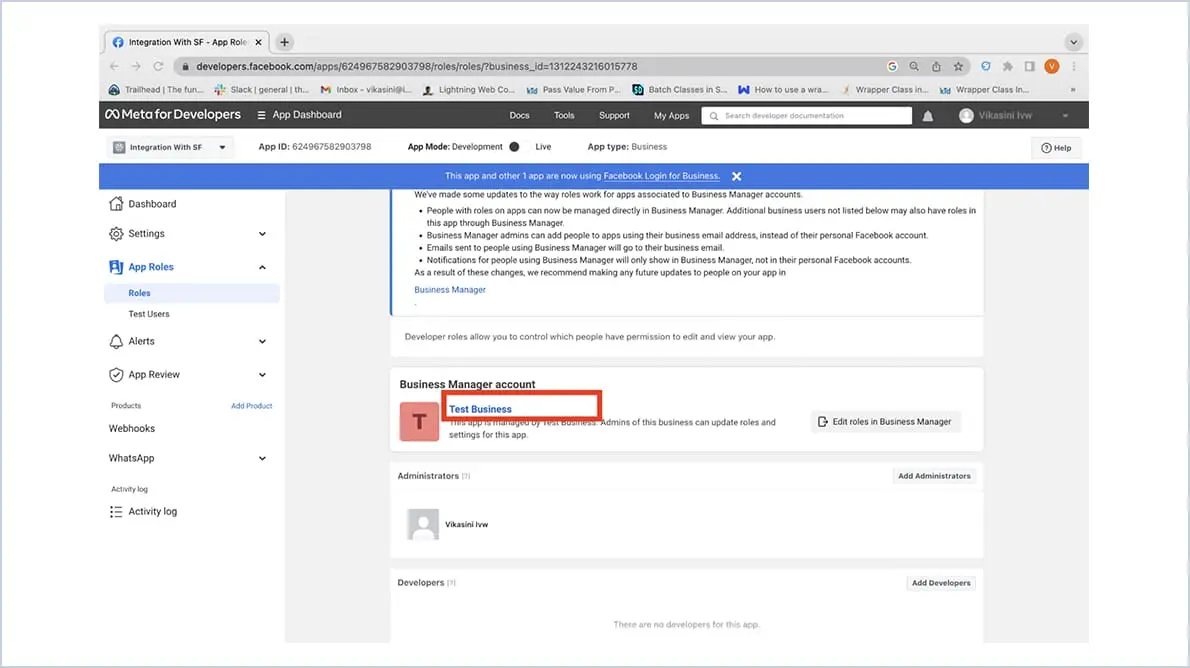Click the Settings gear icon in sidebar

pyautogui.click(x=116, y=234)
